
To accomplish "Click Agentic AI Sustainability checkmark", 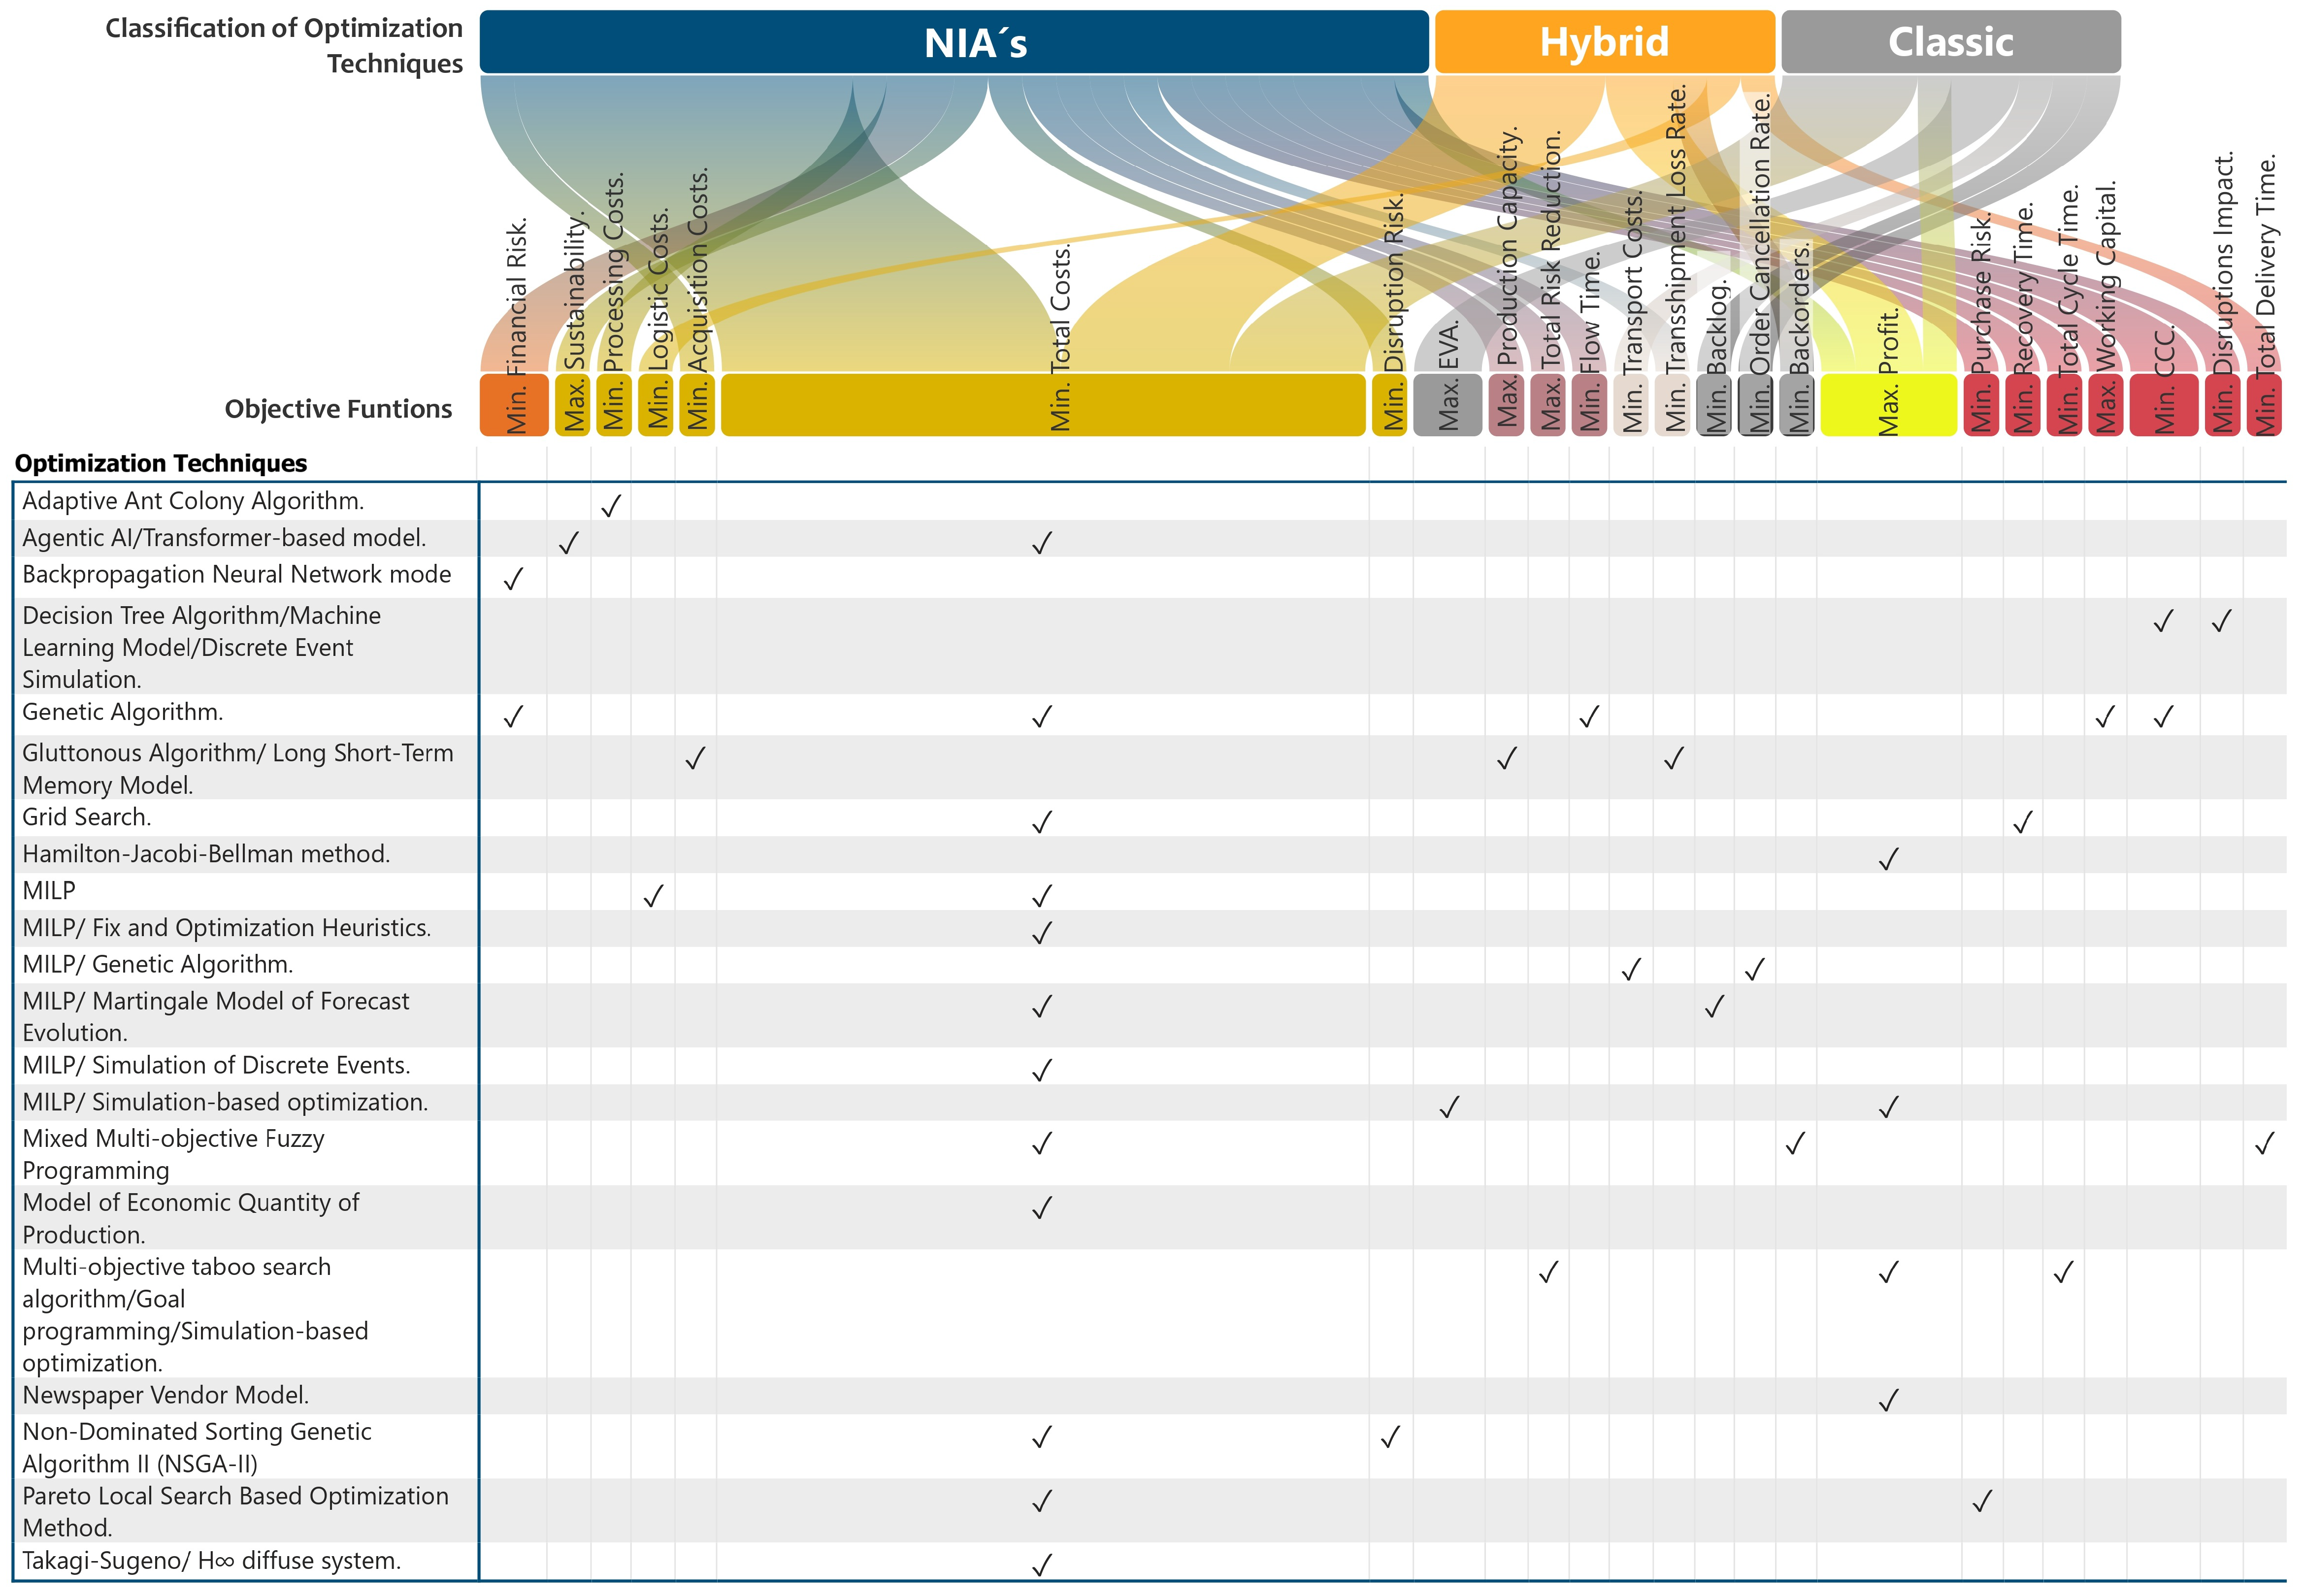I will pos(568,543).
